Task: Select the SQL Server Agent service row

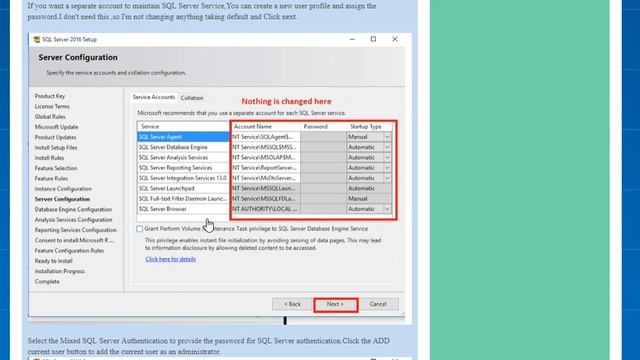Action: [x=183, y=137]
